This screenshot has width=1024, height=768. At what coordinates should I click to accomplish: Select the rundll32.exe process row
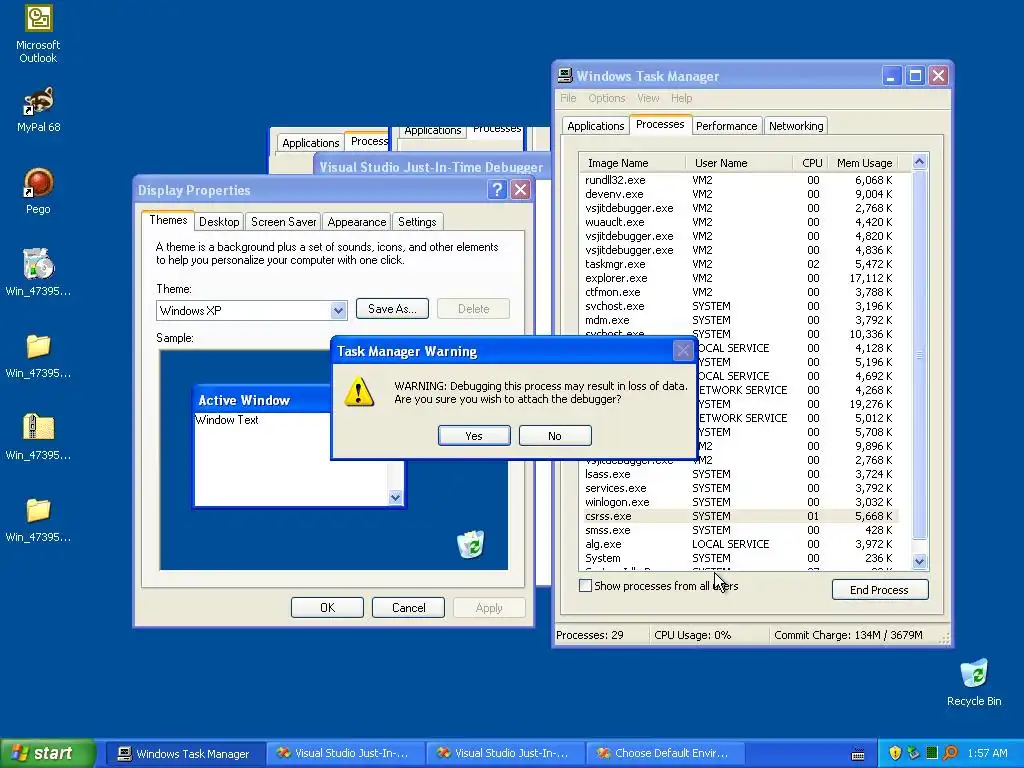tap(739, 180)
